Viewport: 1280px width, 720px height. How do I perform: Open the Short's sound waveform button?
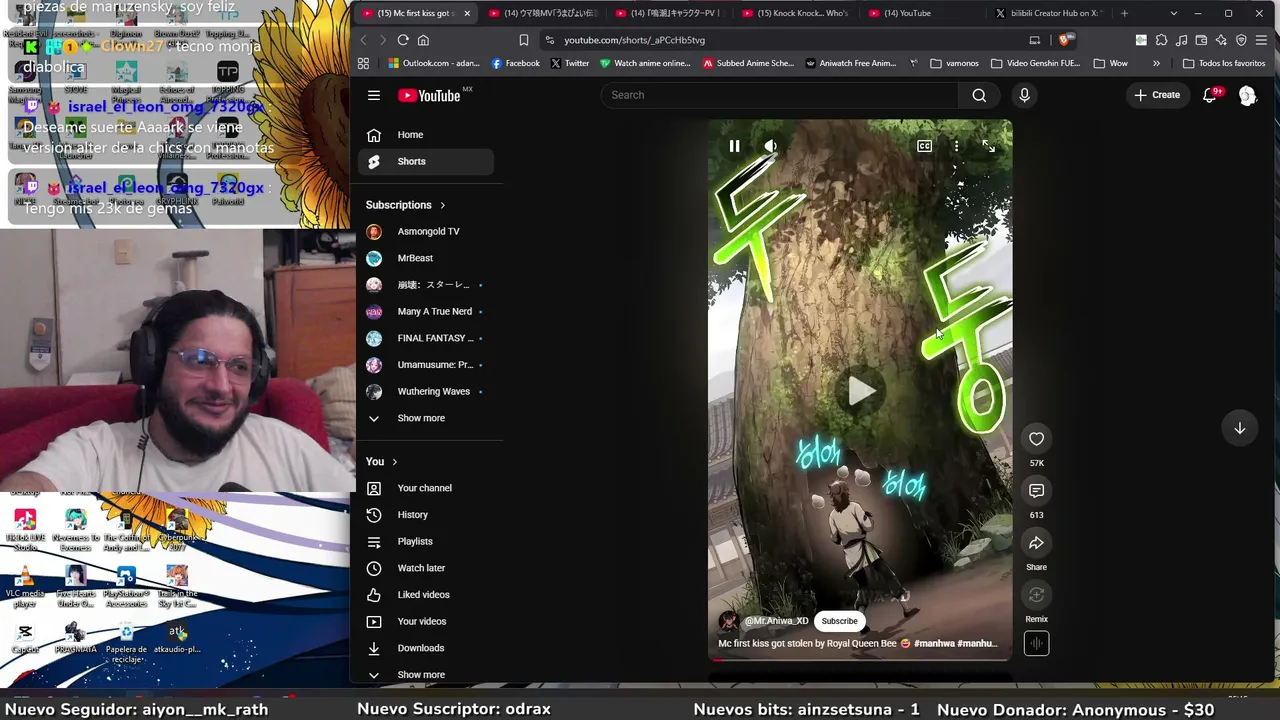(x=1036, y=644)
